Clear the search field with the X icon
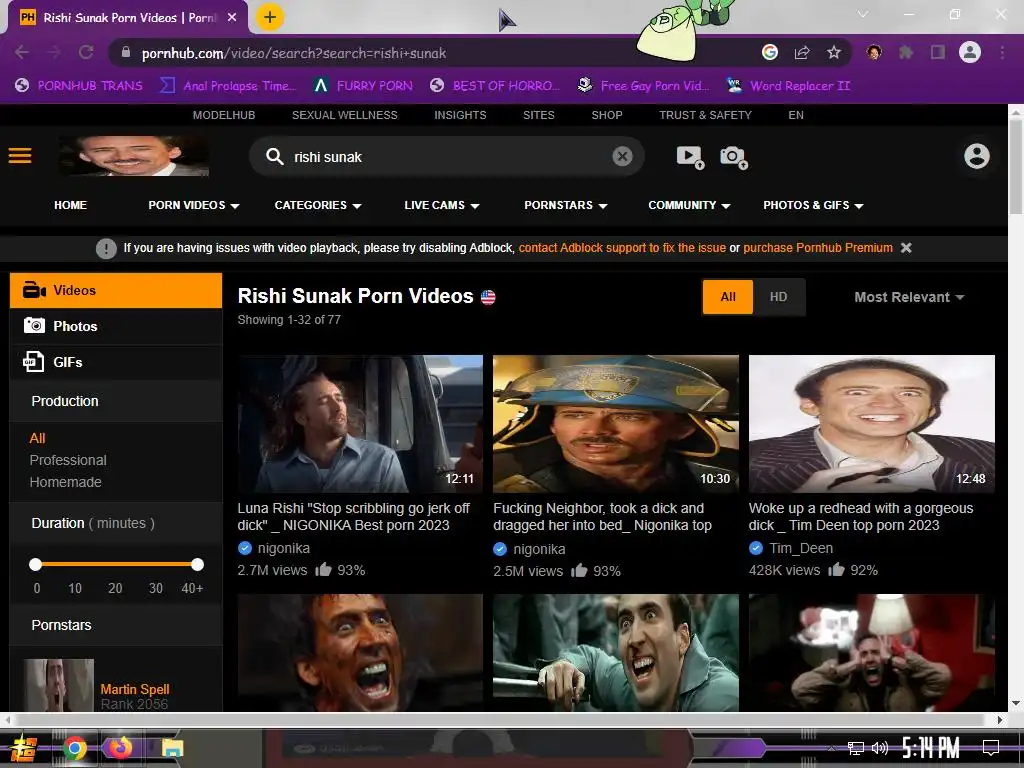 pyautogui.click(x=622, y=156)
